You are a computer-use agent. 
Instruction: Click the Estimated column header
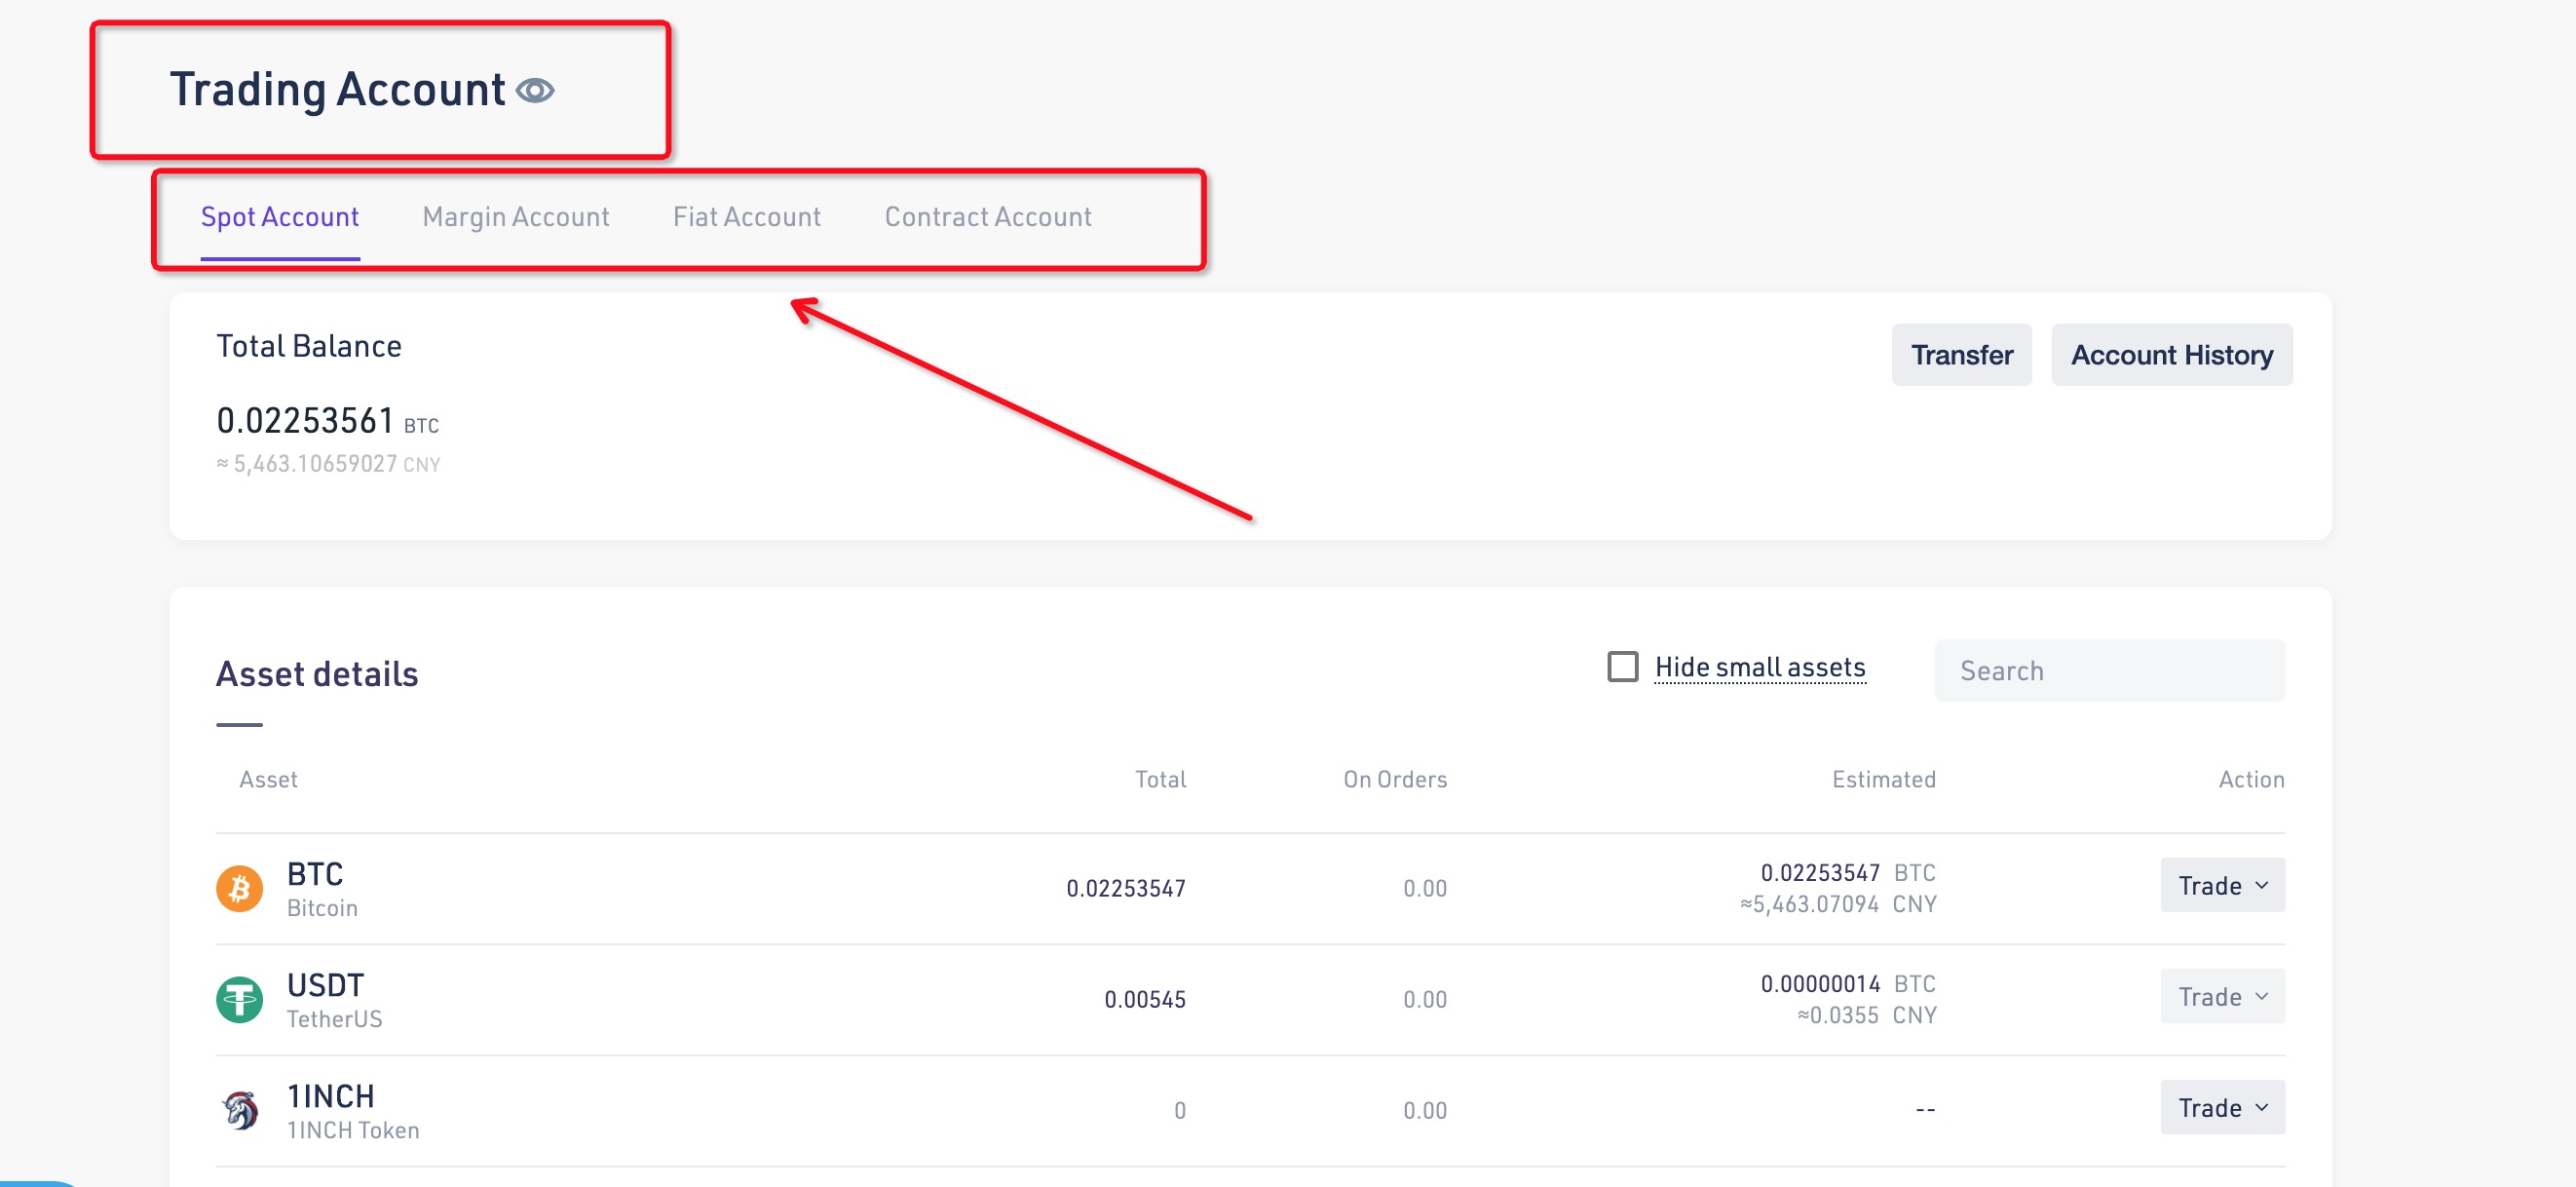click(x=1883, y=779)
